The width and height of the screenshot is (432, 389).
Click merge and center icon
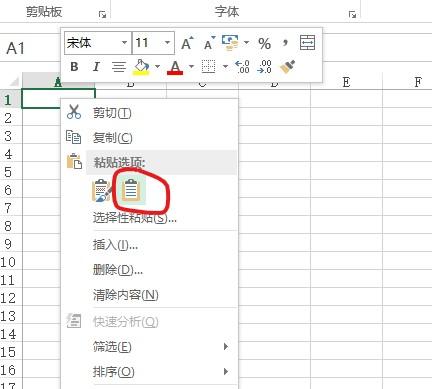point(307,43)
